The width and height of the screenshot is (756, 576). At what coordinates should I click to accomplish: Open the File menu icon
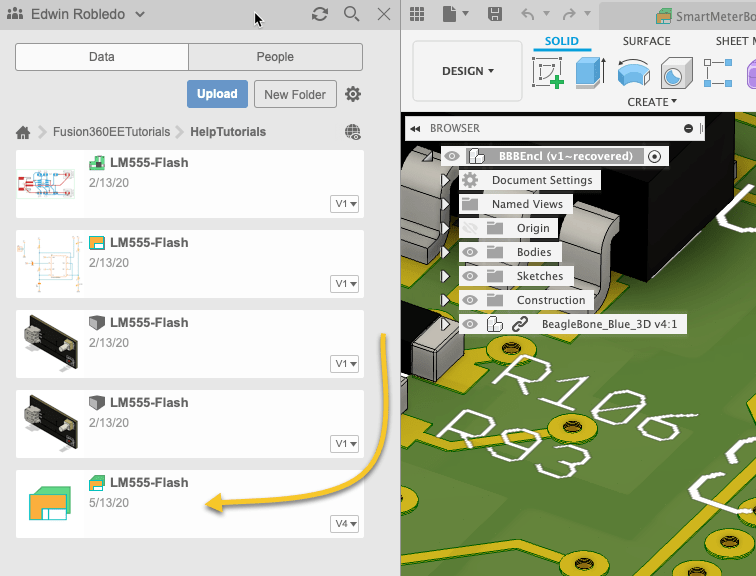(x=449, y=14)
